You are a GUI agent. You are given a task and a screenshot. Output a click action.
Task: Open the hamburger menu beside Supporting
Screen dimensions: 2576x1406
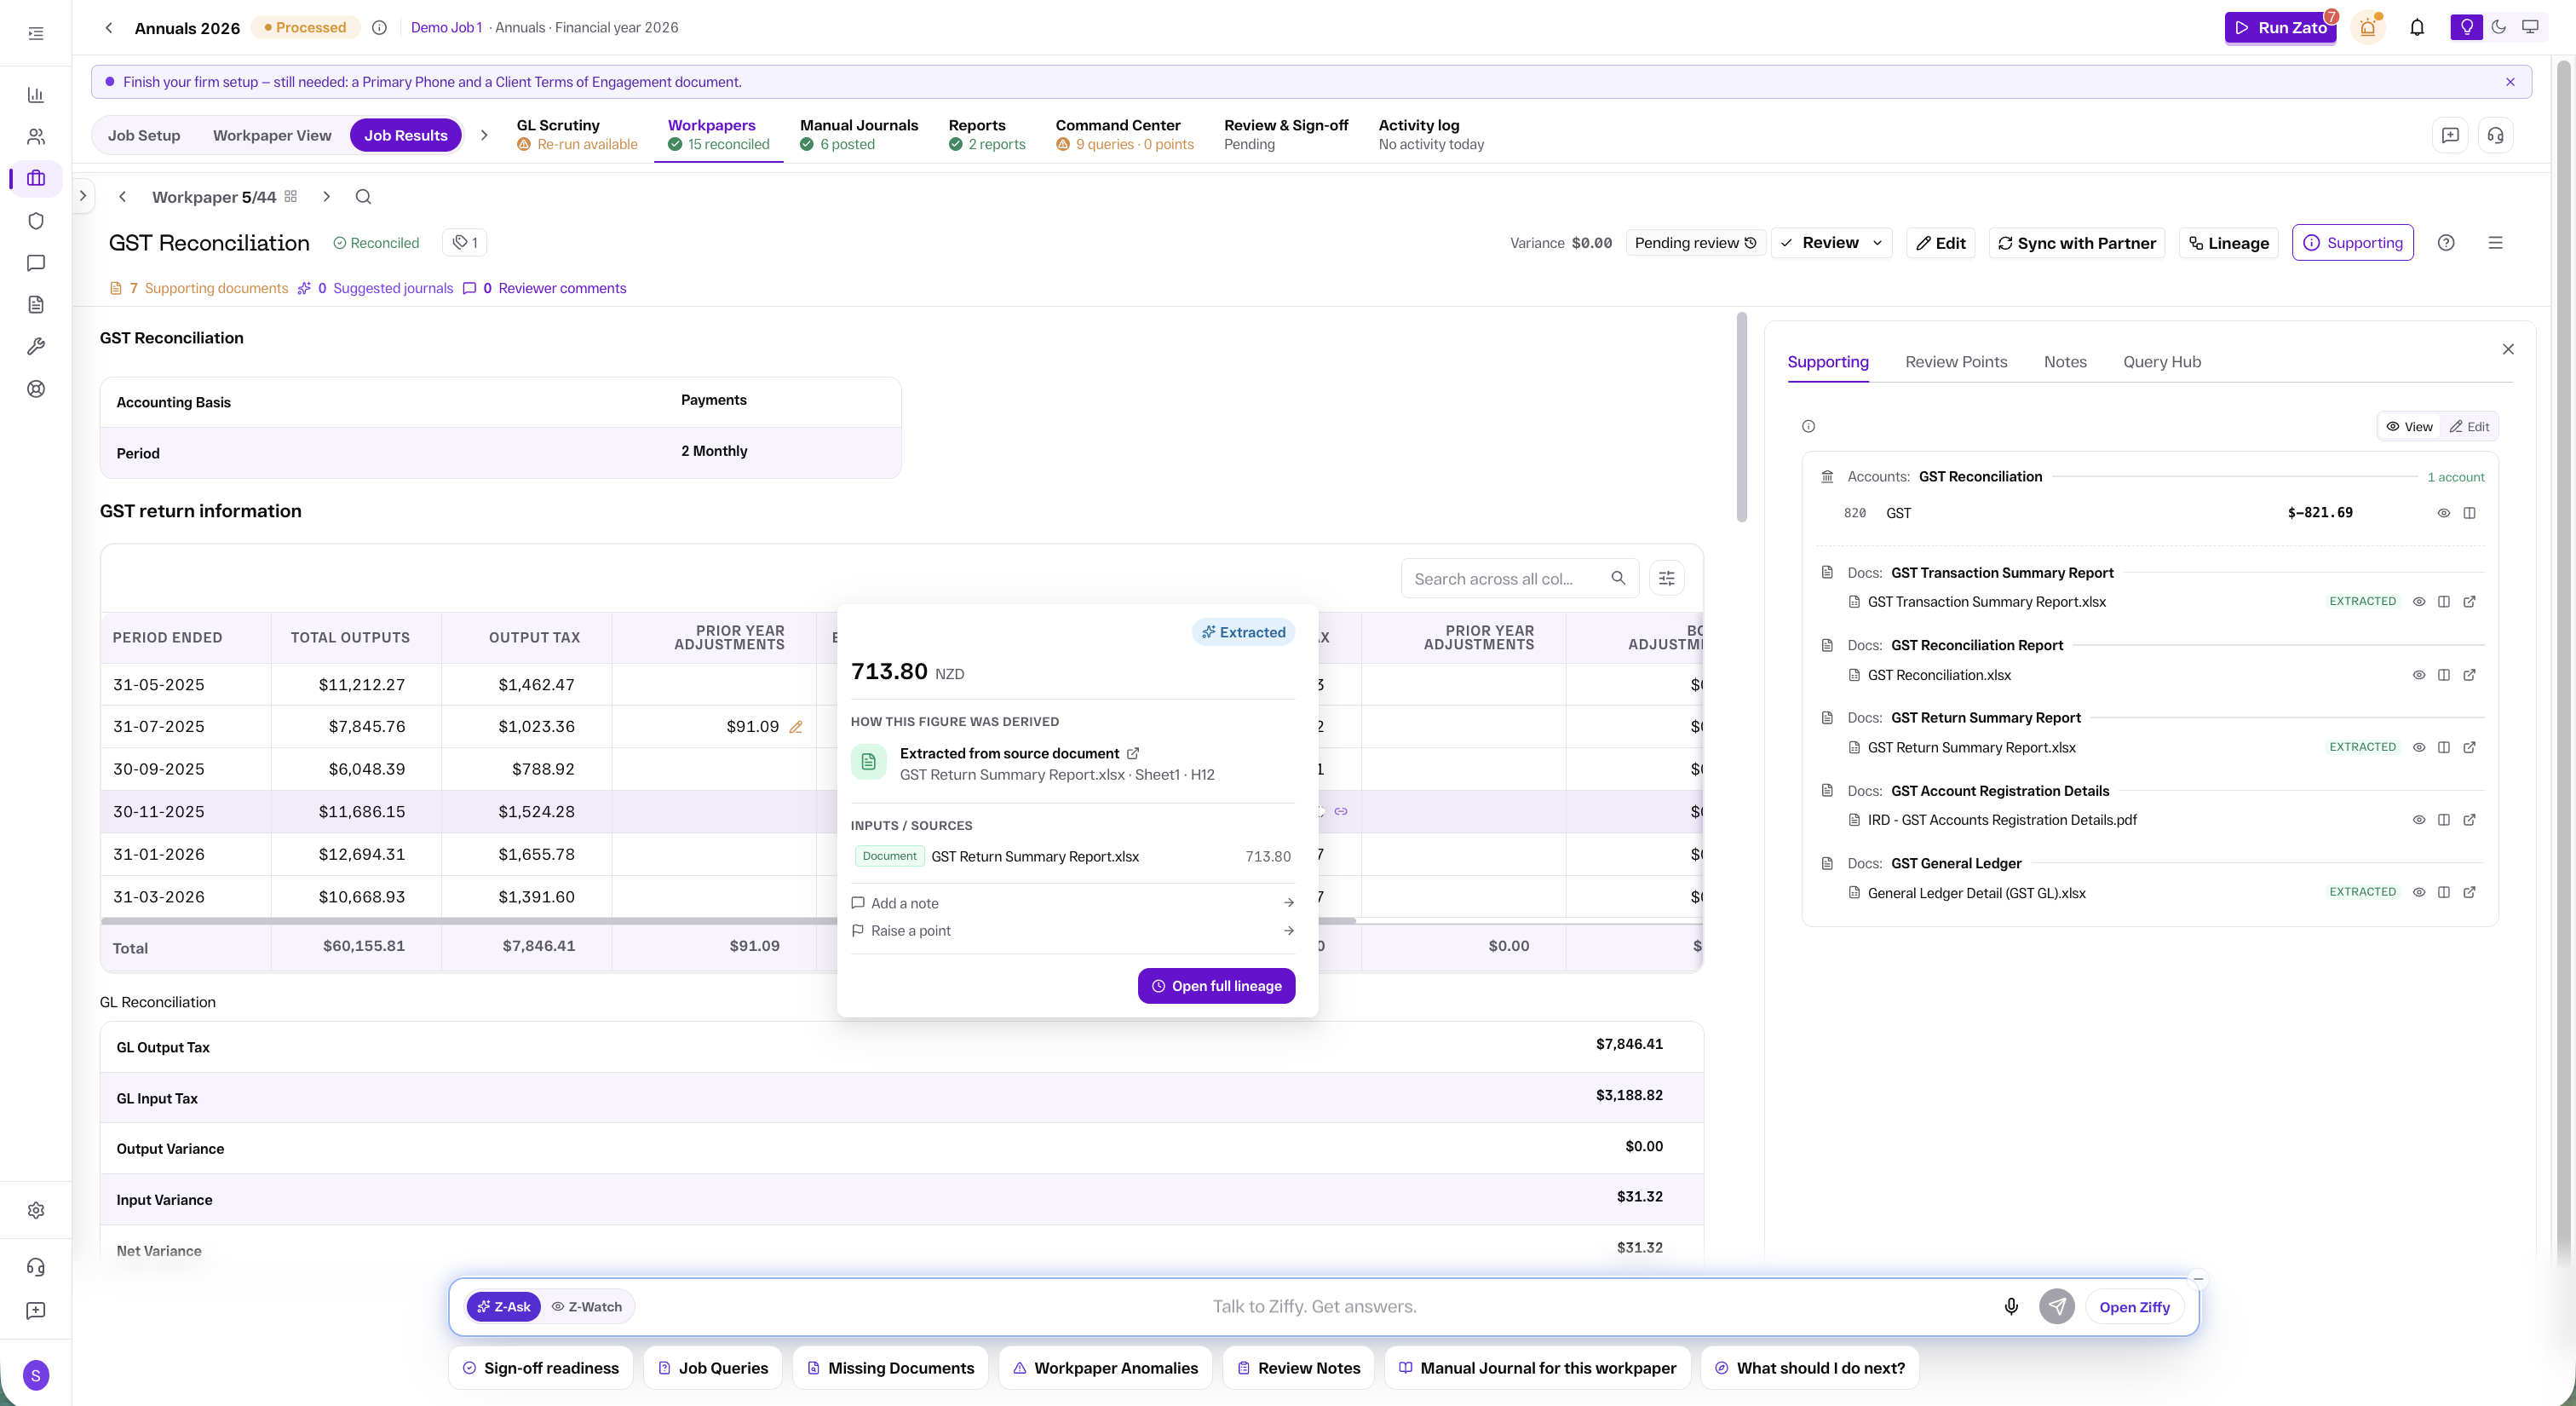coord(2495,243)
